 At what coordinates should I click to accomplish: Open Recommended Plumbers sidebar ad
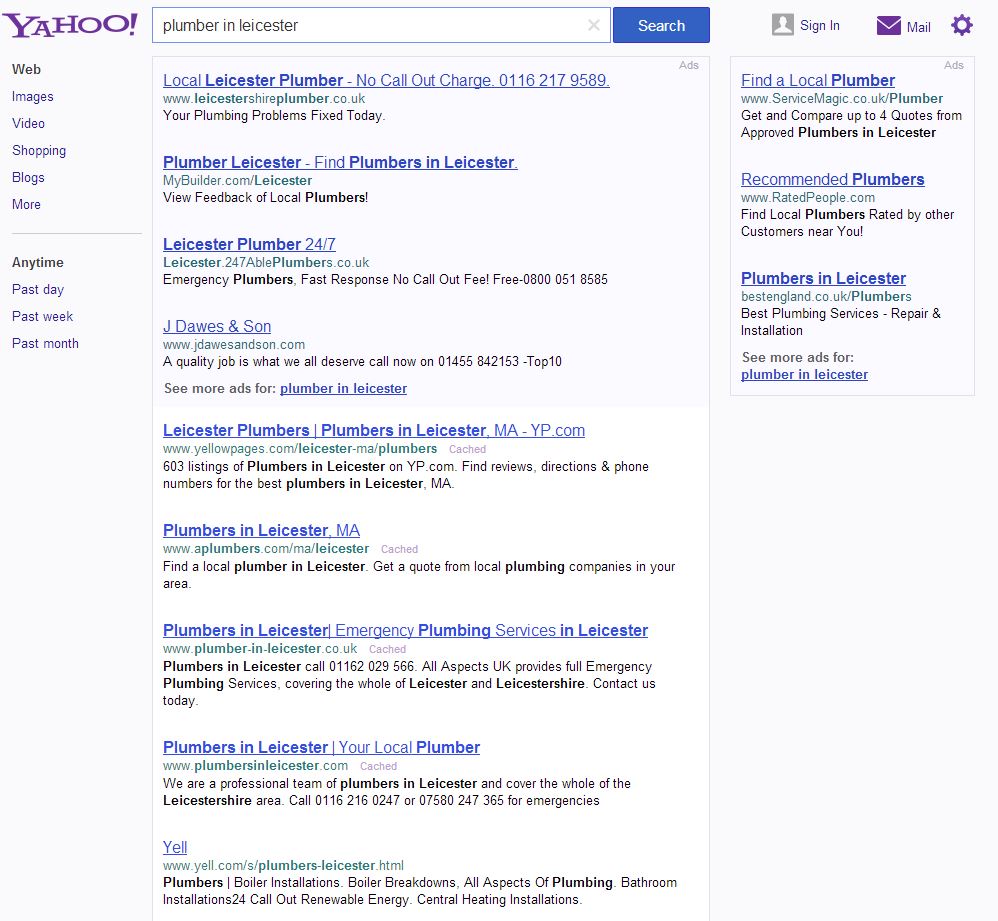tap(832, 180)
